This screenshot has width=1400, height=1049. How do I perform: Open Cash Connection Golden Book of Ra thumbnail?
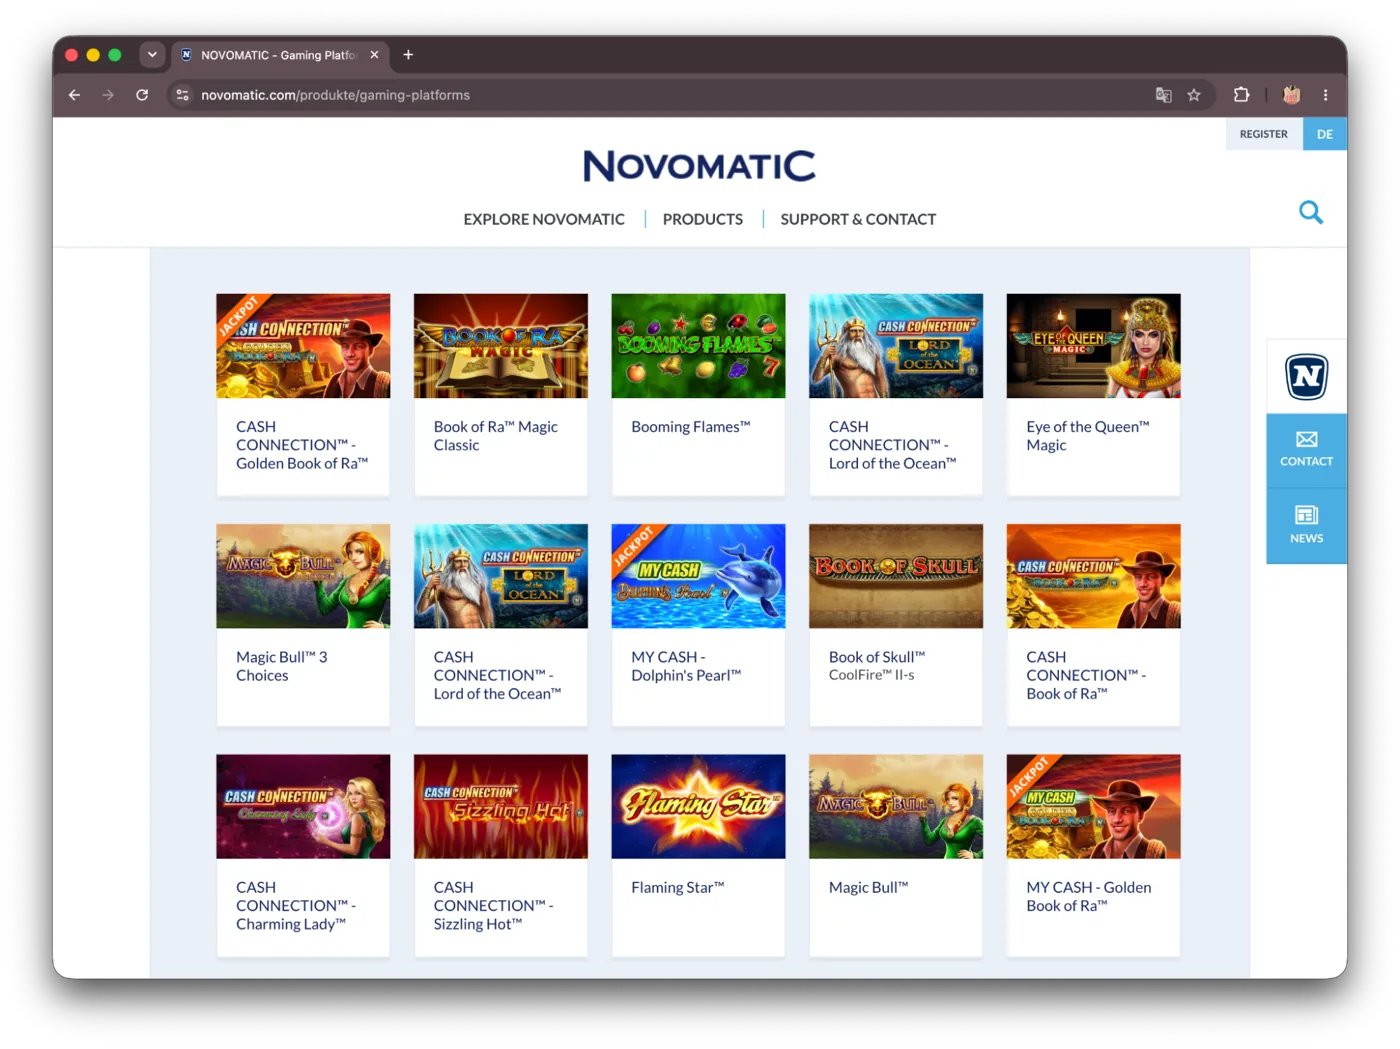click(x=303, y=346)
